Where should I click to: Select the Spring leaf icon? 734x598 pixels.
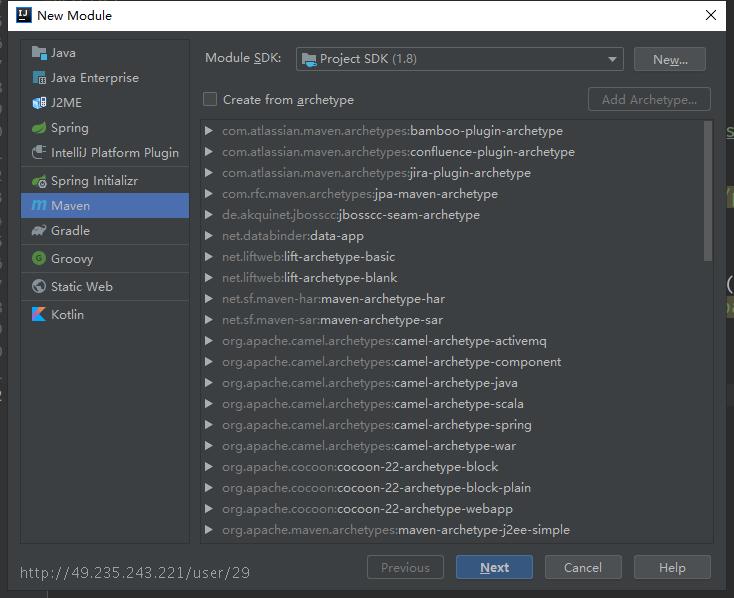[x=39, y=127]
